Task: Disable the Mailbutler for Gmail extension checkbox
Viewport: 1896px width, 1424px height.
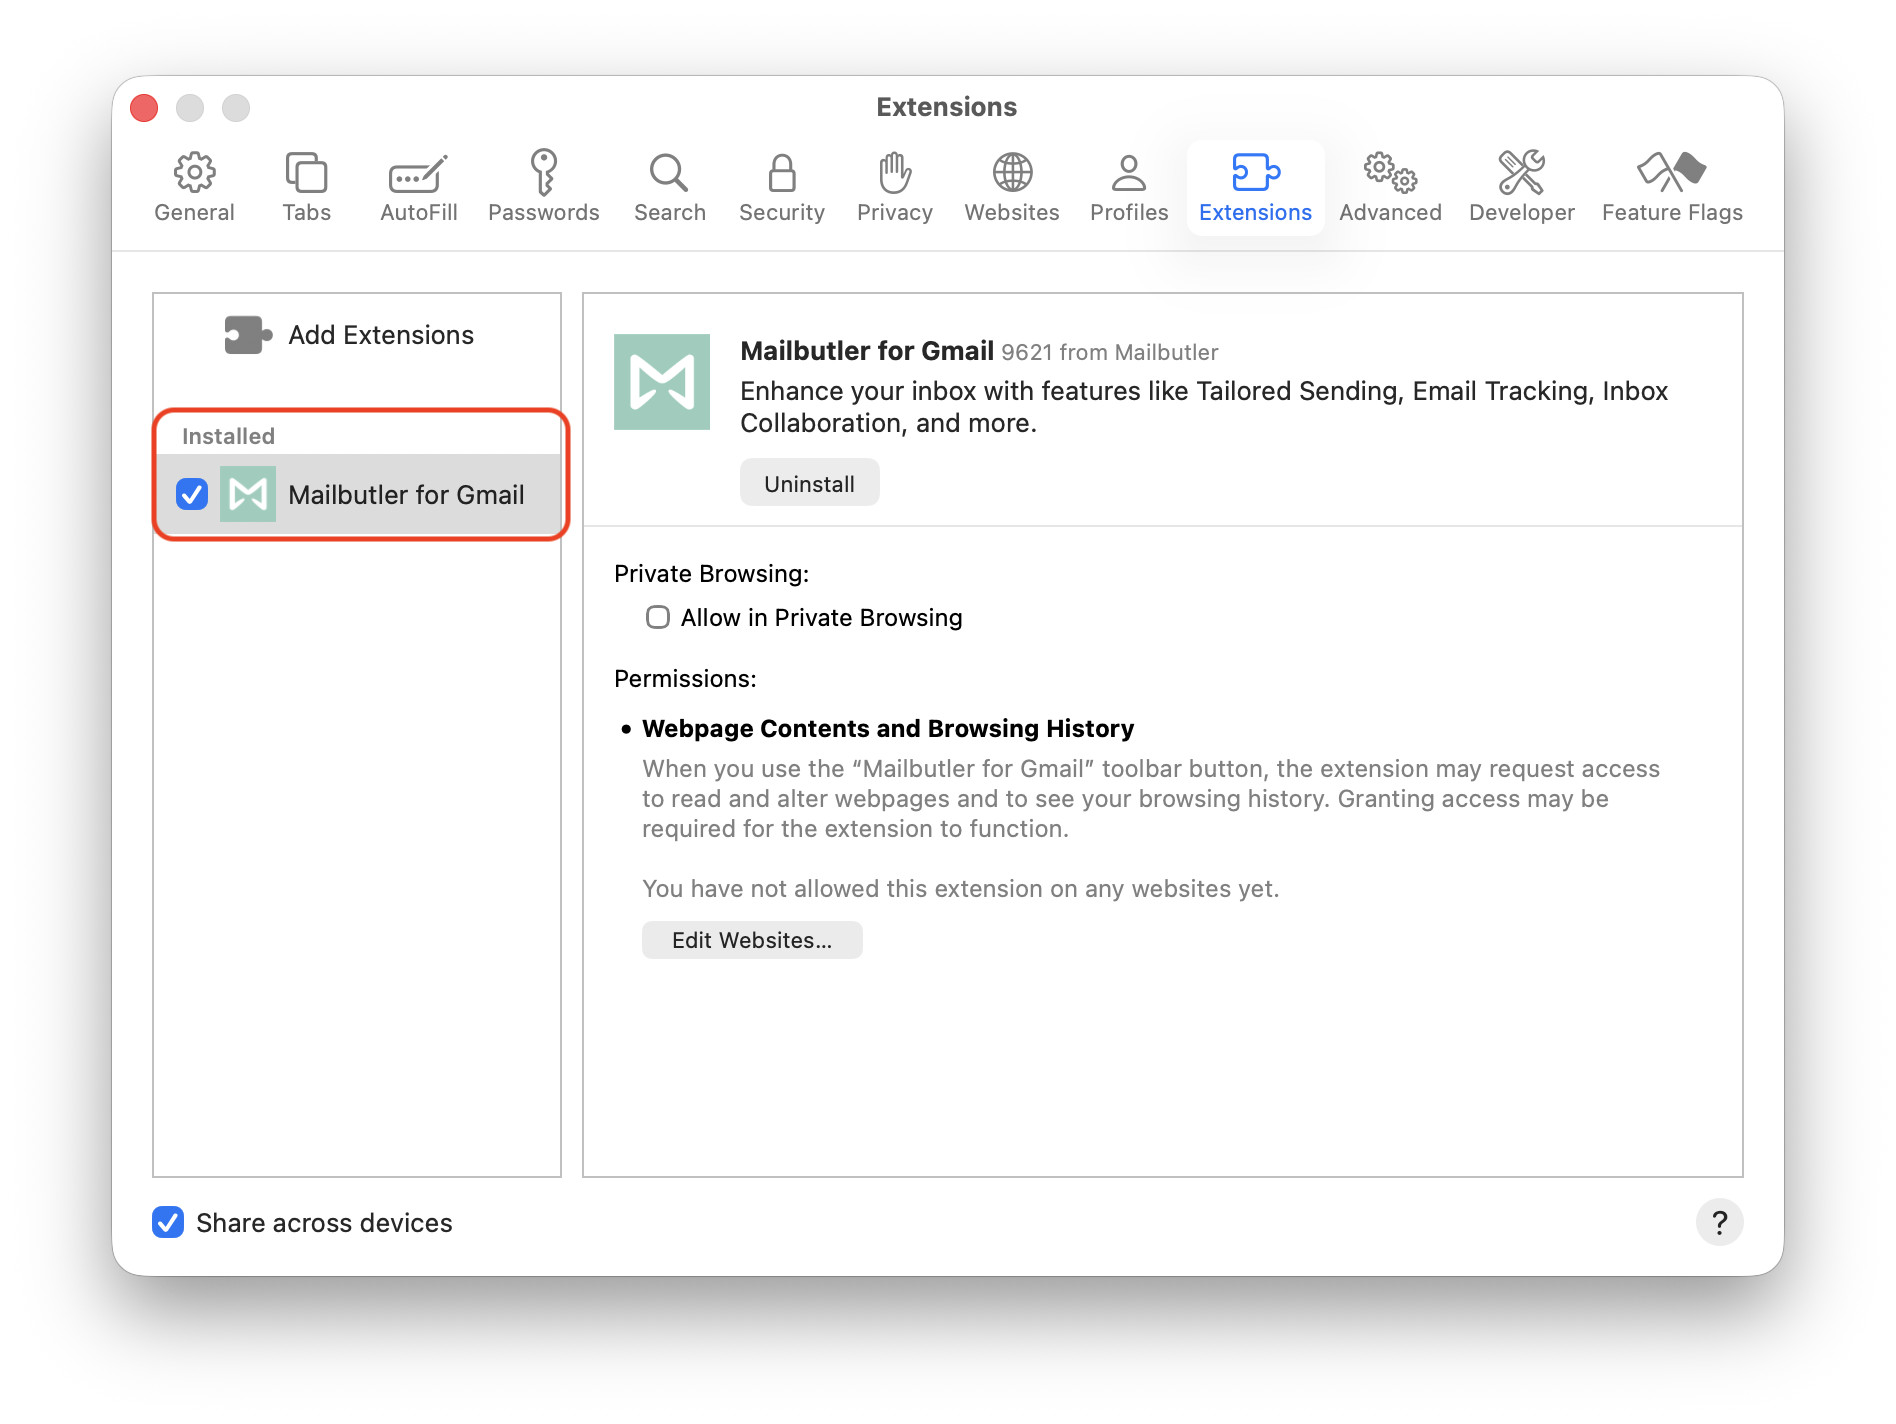Action: [192, 494]
